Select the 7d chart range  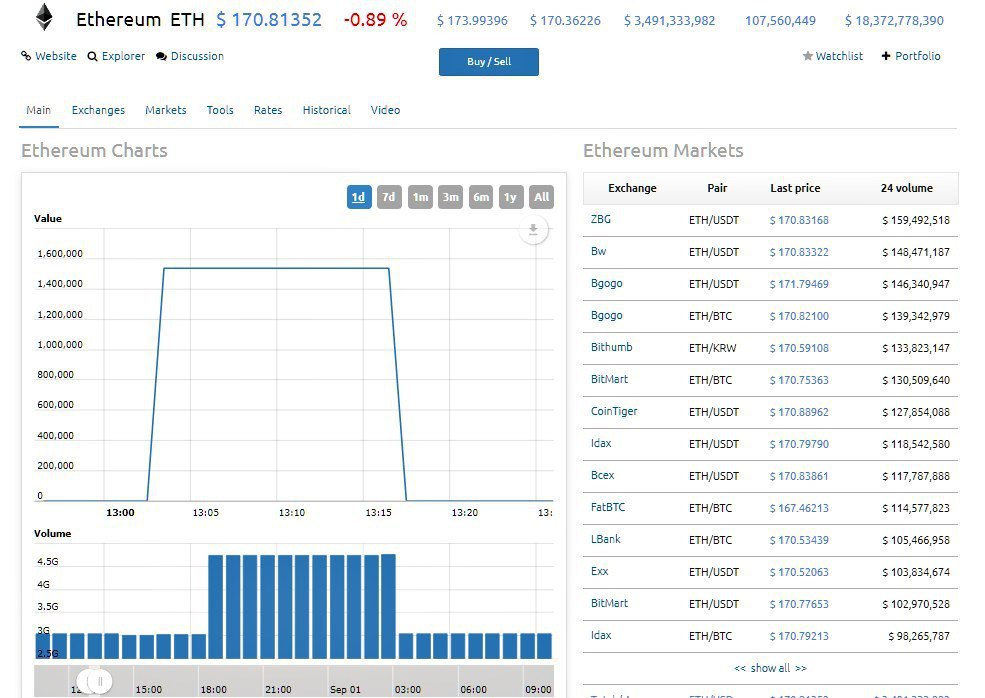click(389, 197)
